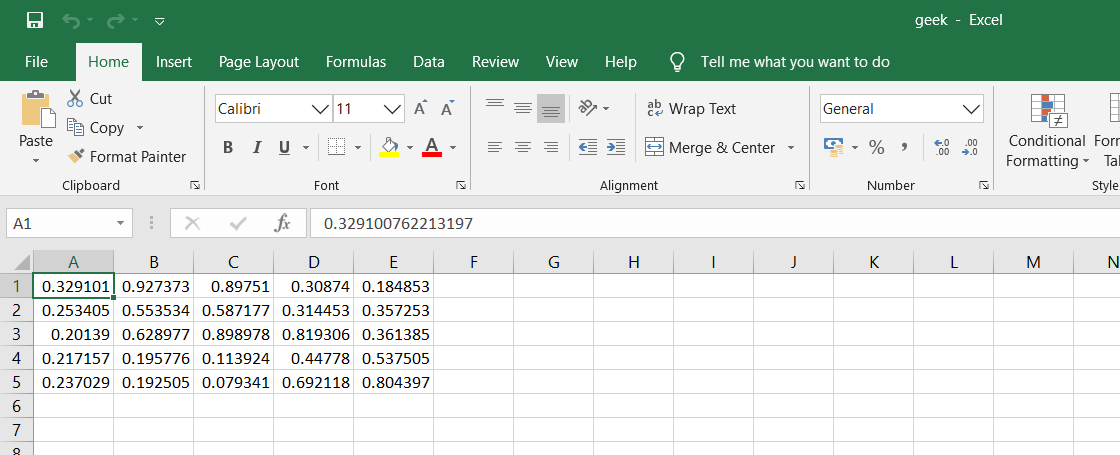
Task: Open the font name dropdown
Action: coord(320,109)
